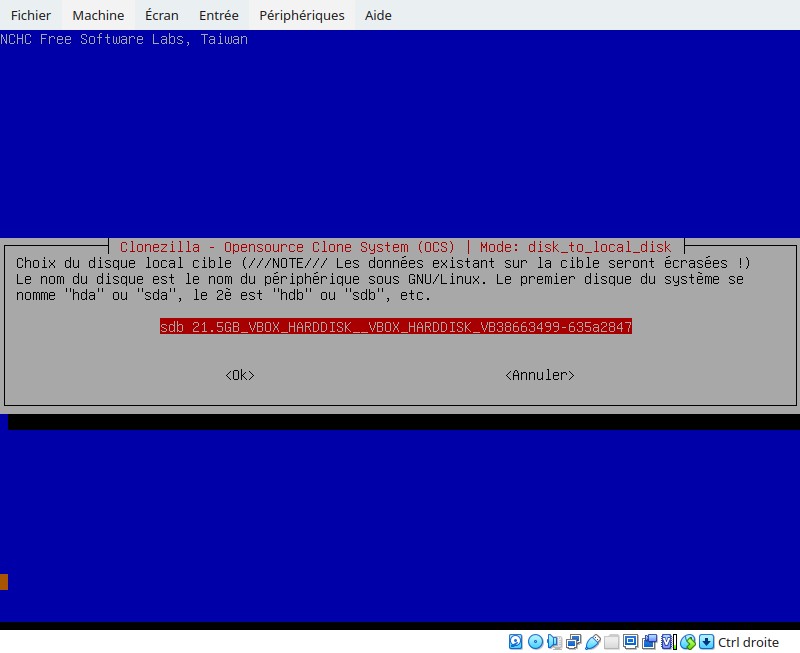Click the hard disk activity status icon

[515, 642]
